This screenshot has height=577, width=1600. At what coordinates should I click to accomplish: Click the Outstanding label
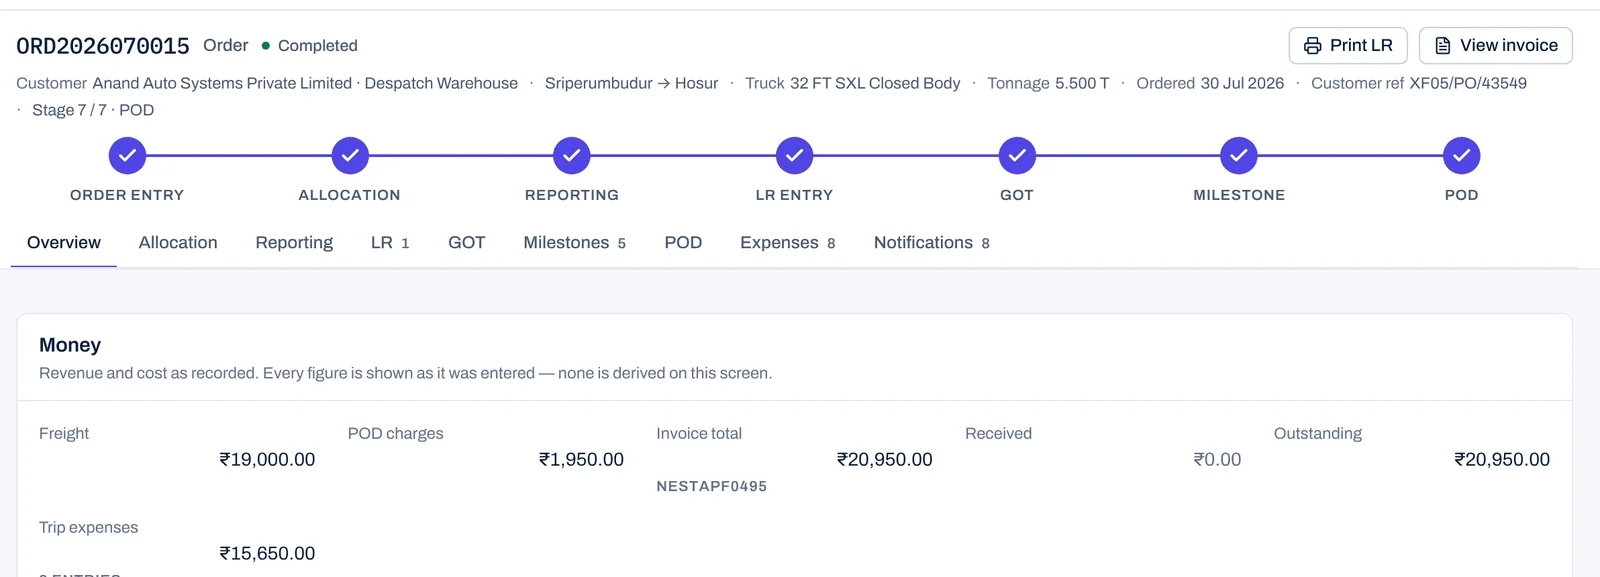[x=1318, y=433]
